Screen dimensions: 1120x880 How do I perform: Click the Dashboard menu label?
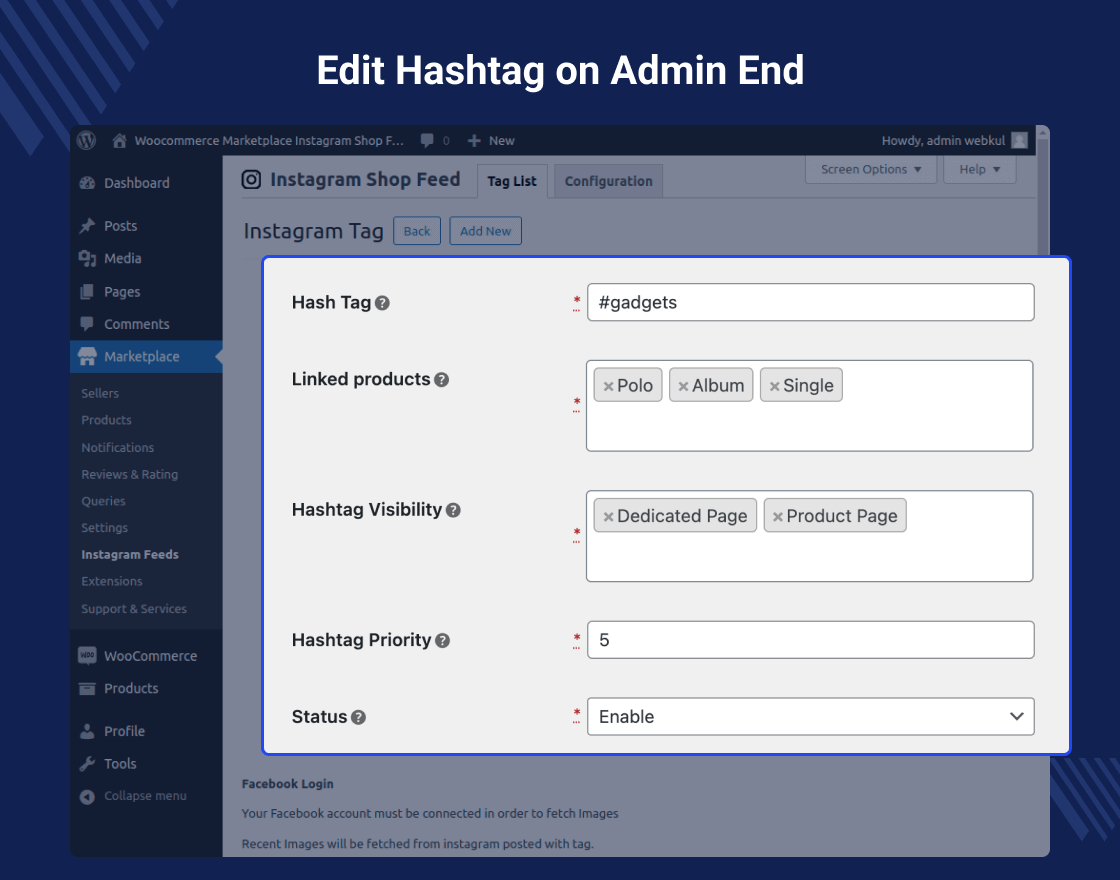(137, 183)
